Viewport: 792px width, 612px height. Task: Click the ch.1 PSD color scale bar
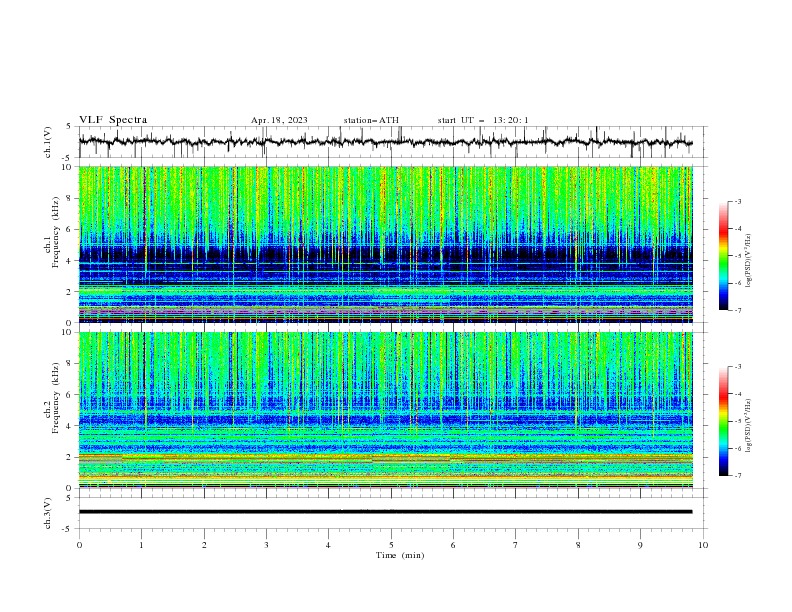(x=723, y=256)
